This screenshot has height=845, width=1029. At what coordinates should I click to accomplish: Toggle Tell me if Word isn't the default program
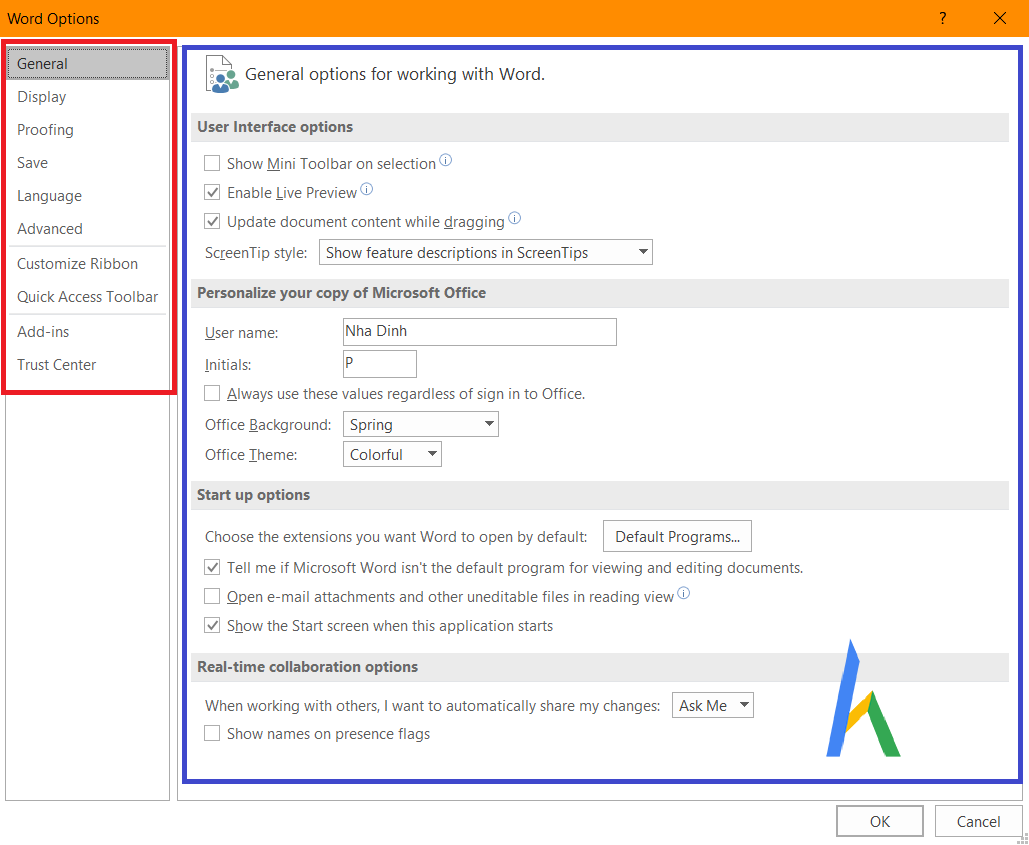pyautogui.click(x=212, y=567)
